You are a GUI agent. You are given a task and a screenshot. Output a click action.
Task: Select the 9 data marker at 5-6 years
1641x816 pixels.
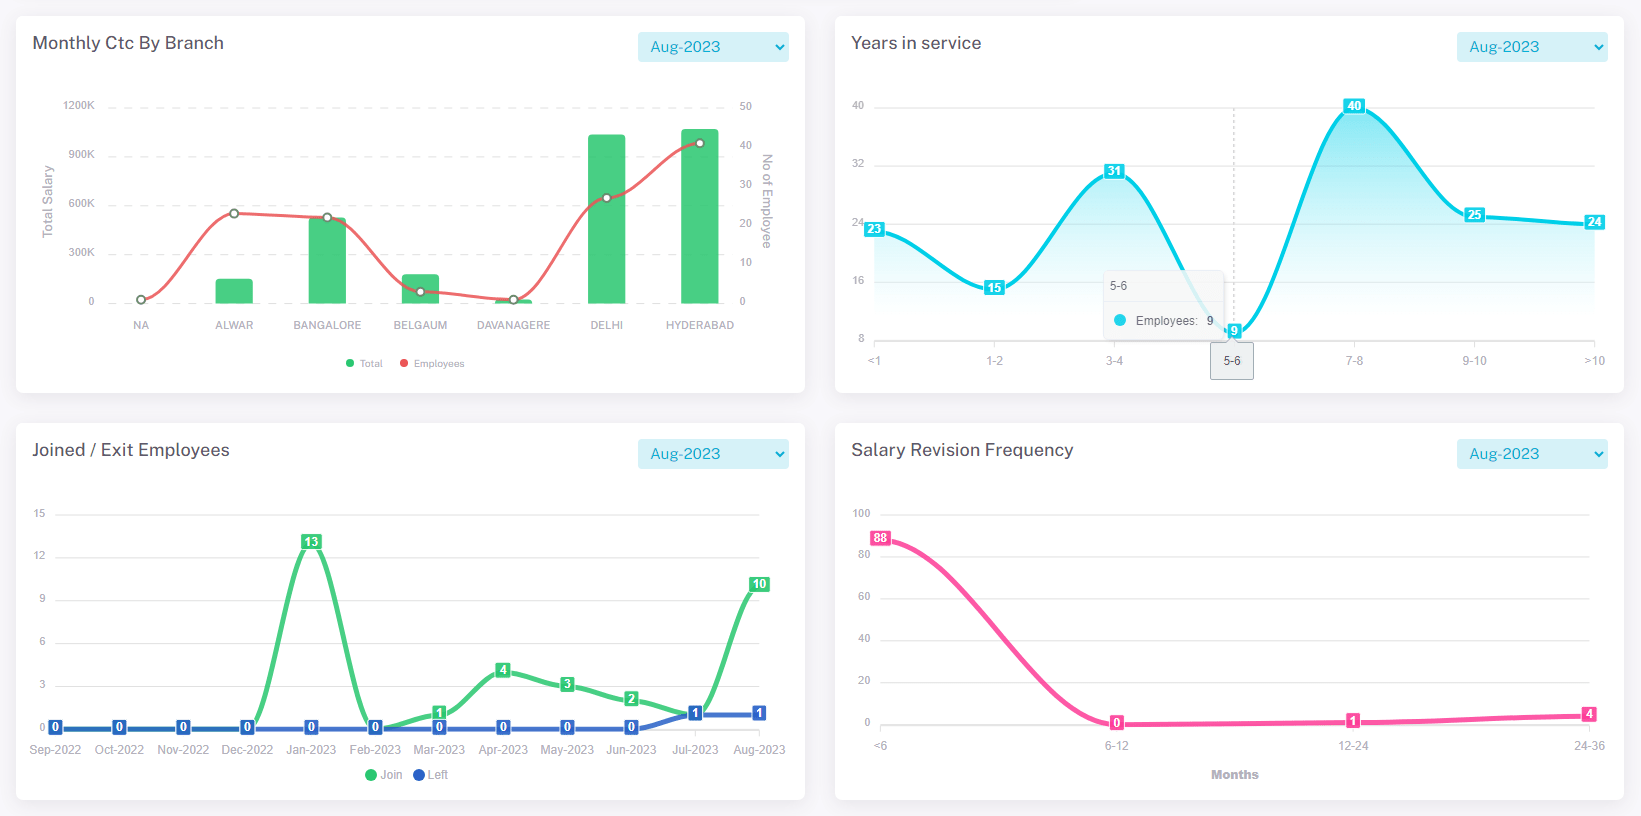(x=1234, y=331)
